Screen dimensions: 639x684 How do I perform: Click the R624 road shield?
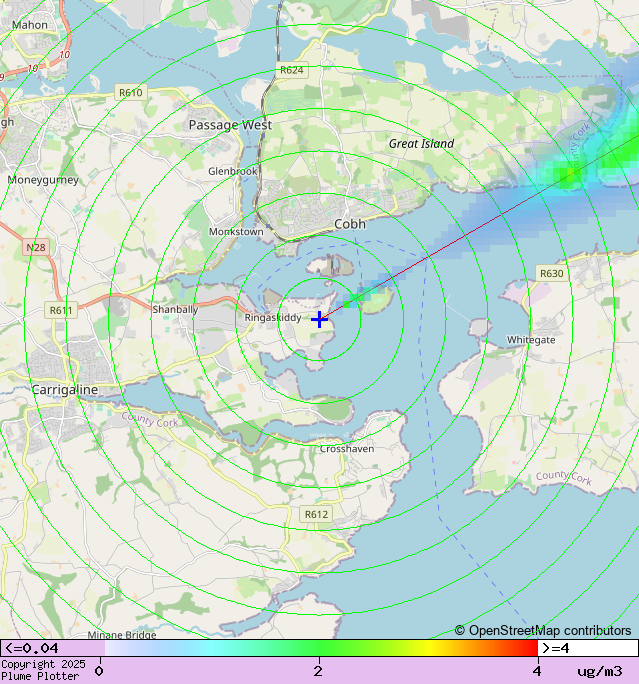tap(292, 70)
